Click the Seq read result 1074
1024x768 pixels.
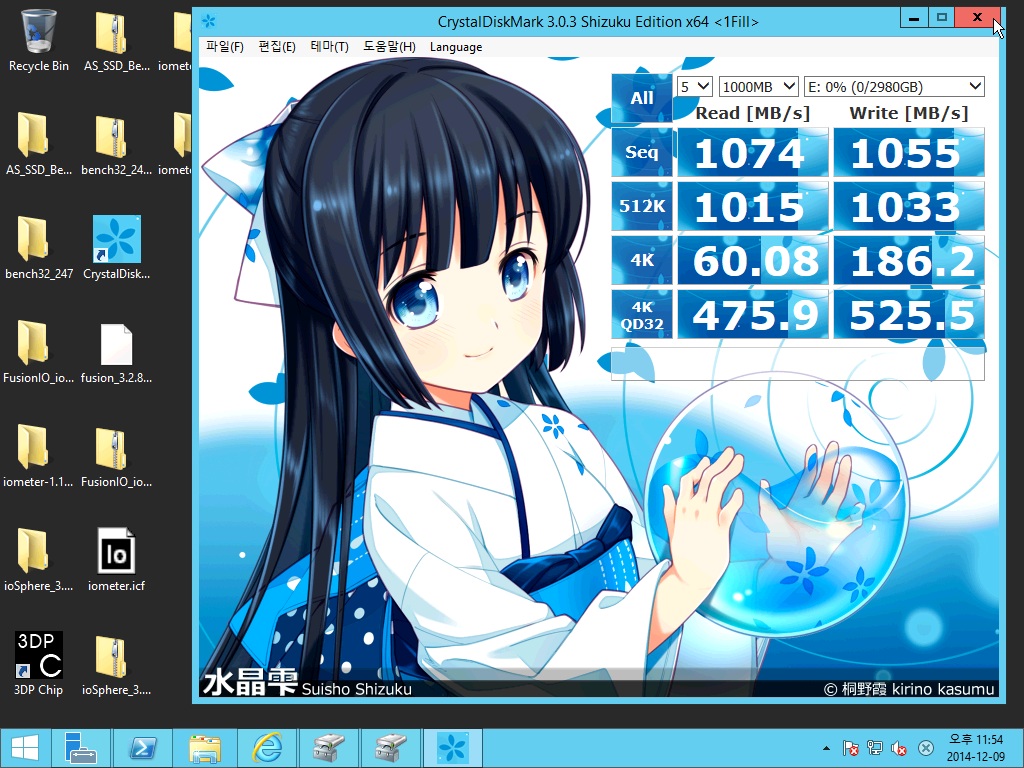tap(752, 152)
